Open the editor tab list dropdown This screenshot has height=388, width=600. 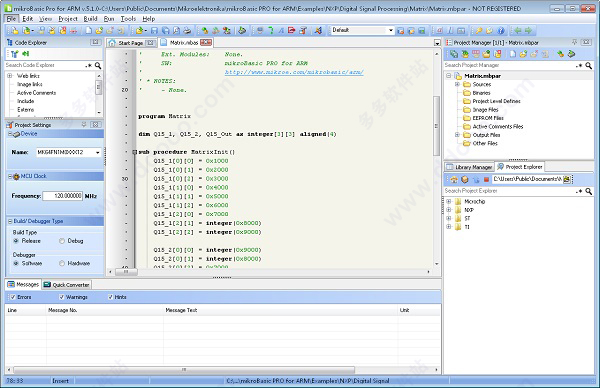coord(437,43)
